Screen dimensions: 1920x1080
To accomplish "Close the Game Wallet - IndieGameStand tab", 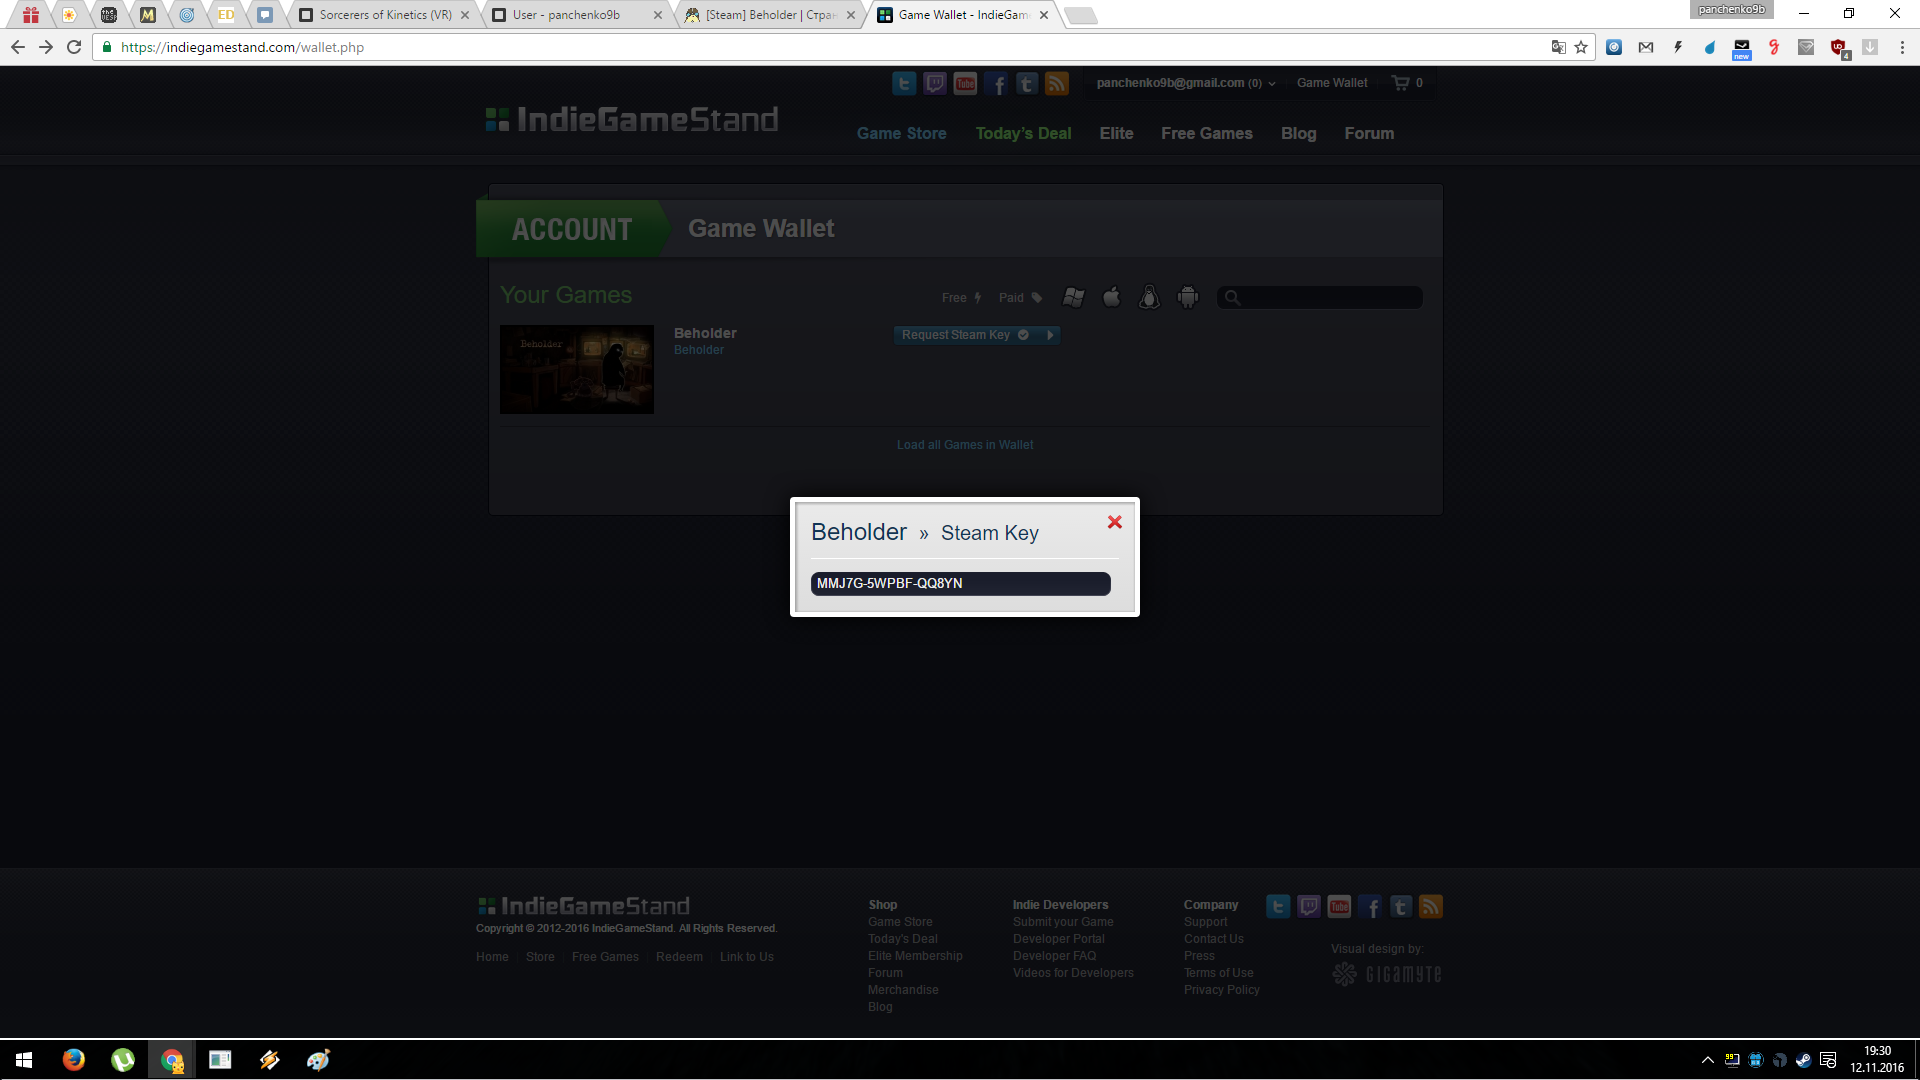I will (1044, 15).
